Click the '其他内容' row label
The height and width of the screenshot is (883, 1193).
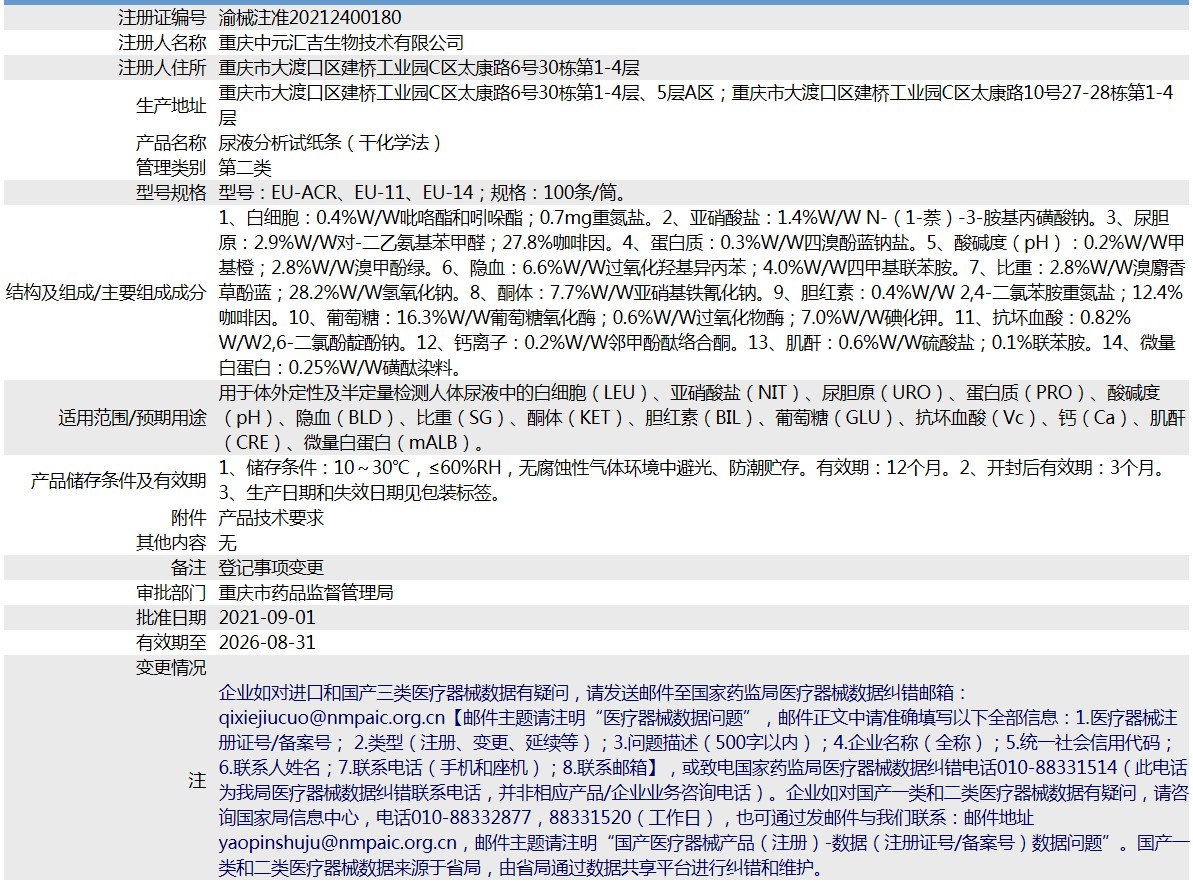[171, 543]
